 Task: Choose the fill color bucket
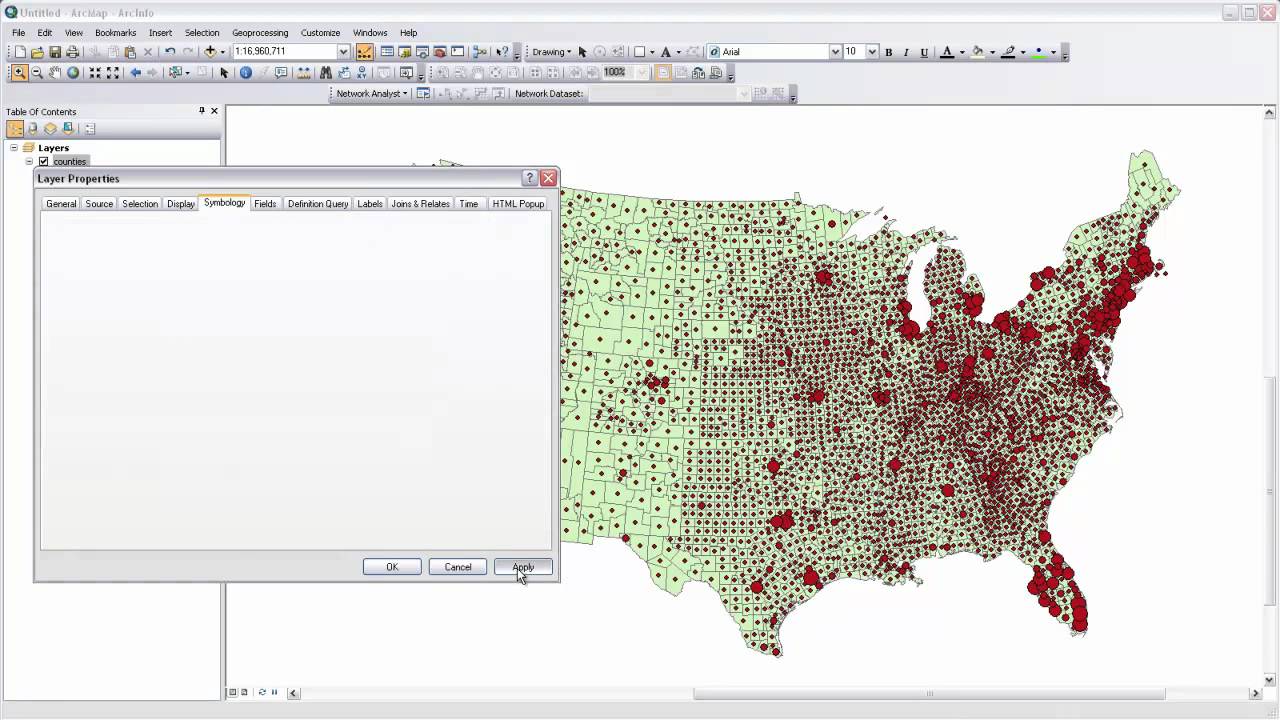pos(977,52)
